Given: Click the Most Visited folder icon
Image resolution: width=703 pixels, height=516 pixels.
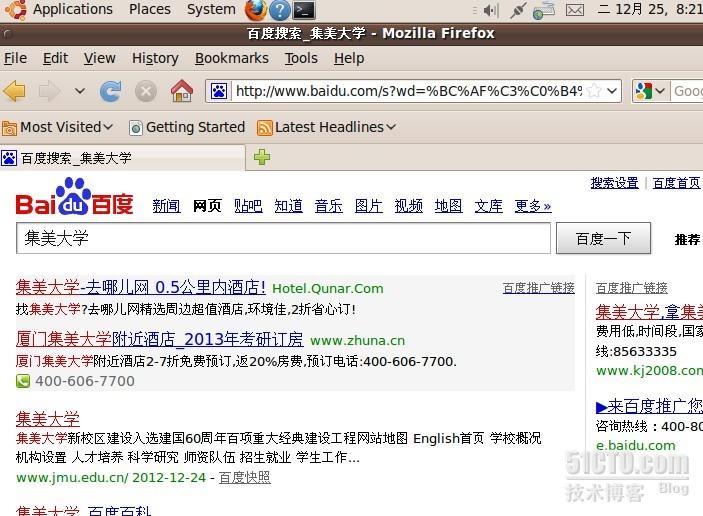Looking at the screenshot, I should (x=9, y=128).
